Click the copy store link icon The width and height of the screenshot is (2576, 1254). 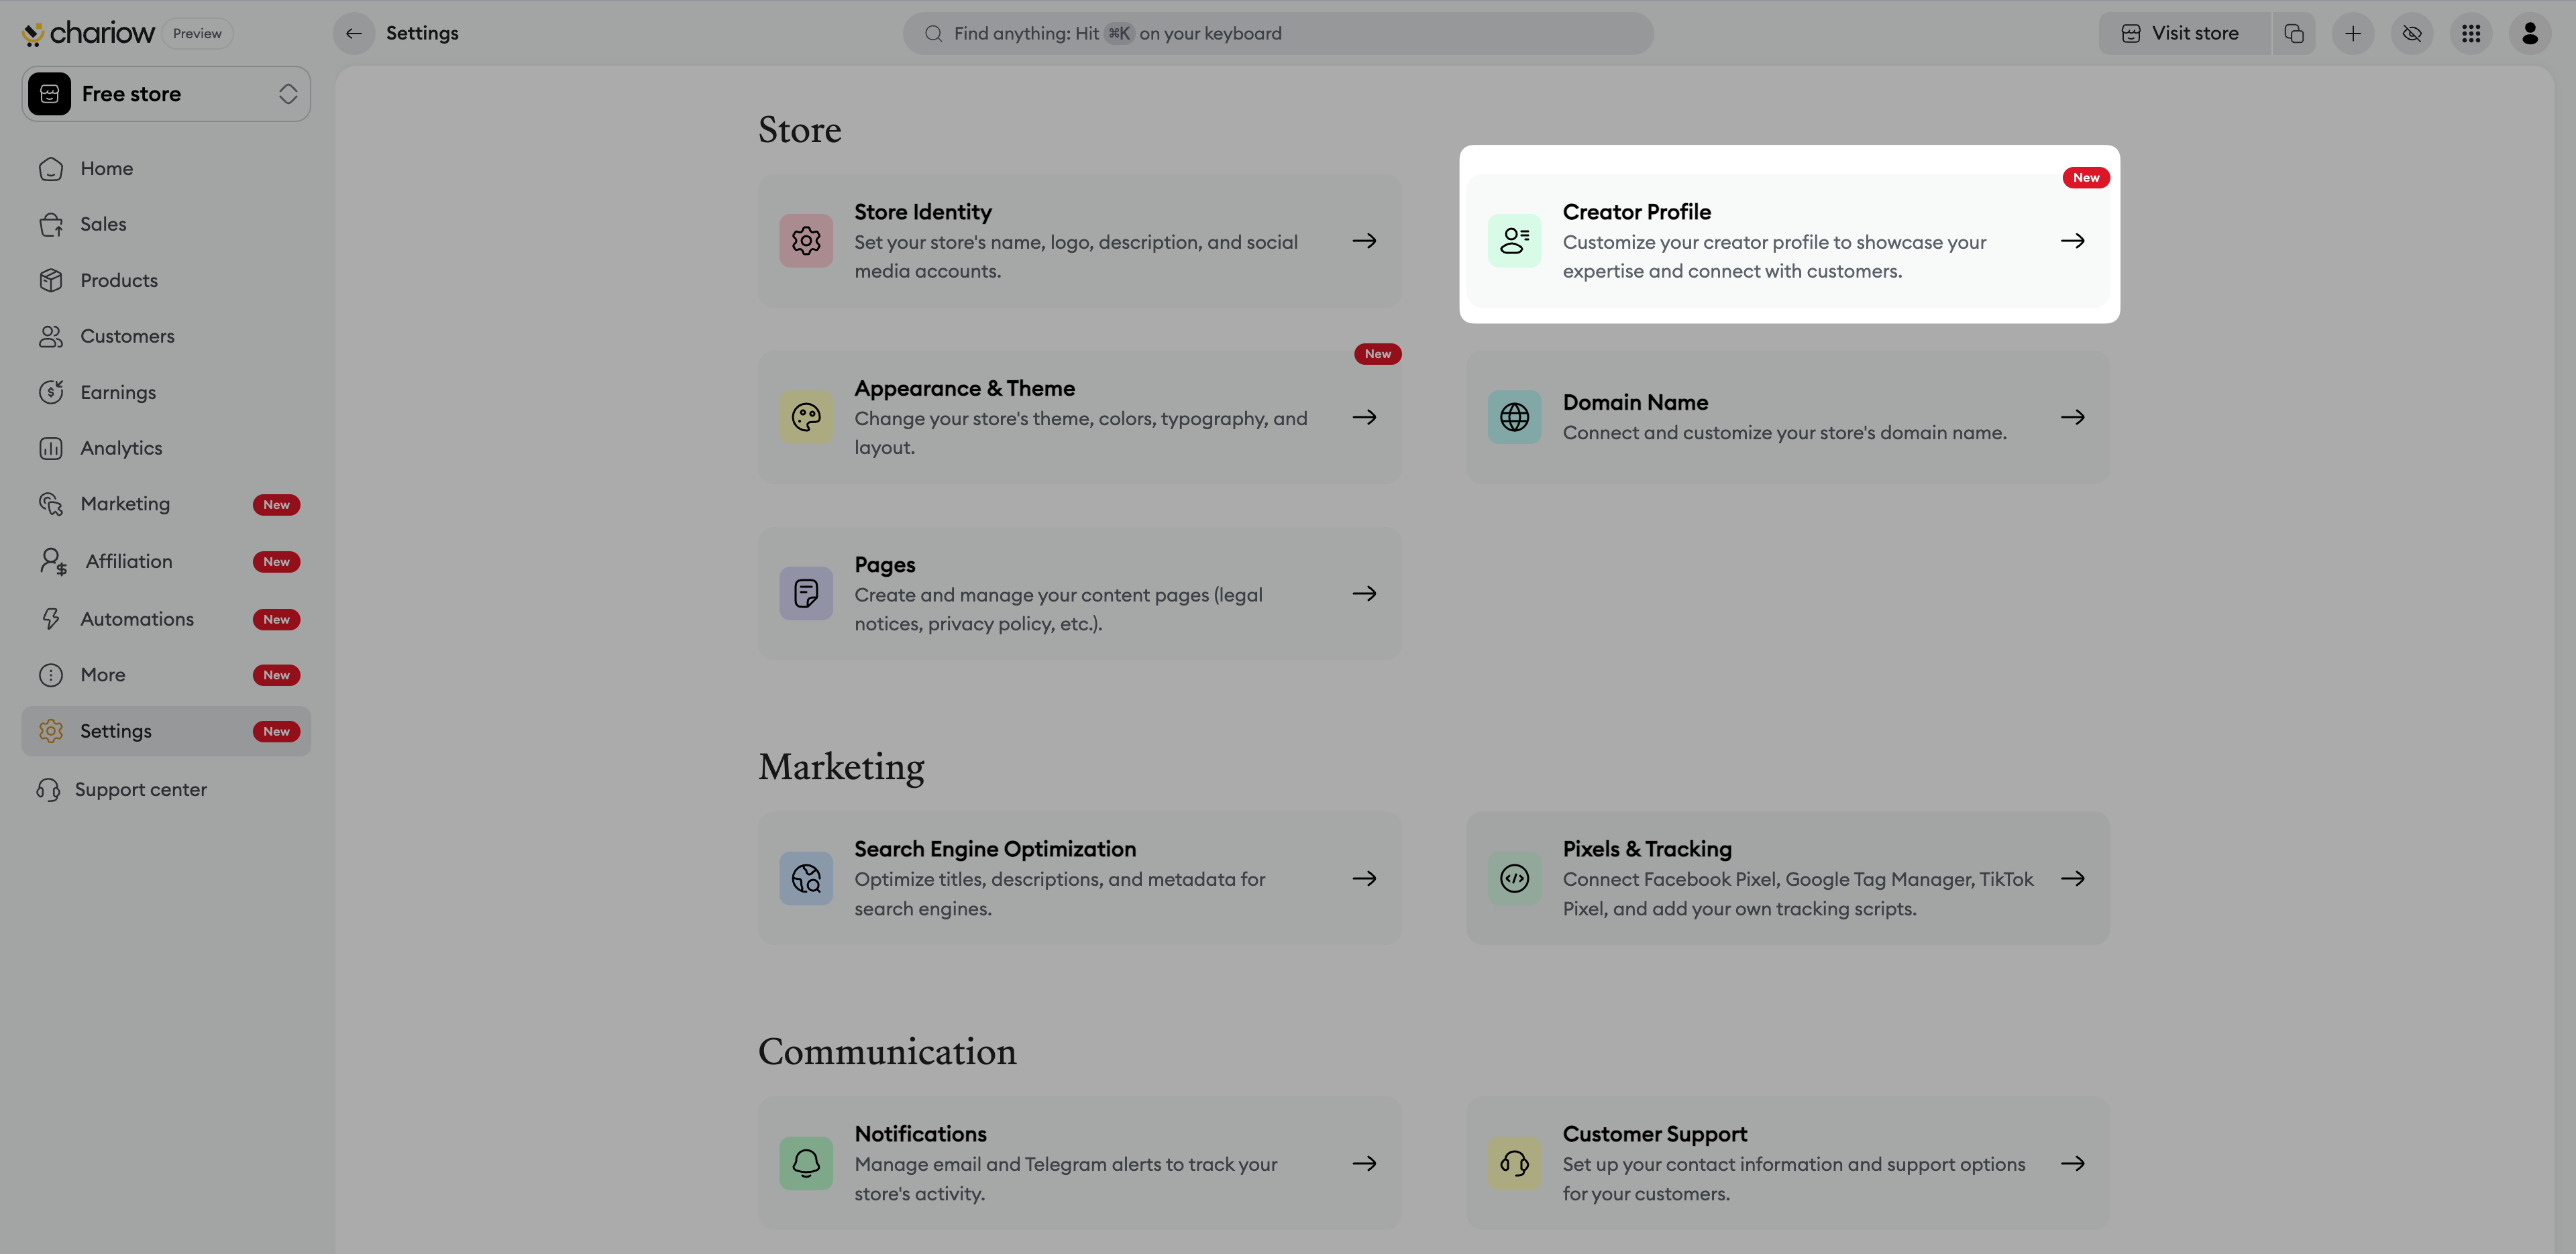click(x=2294, y=33)
